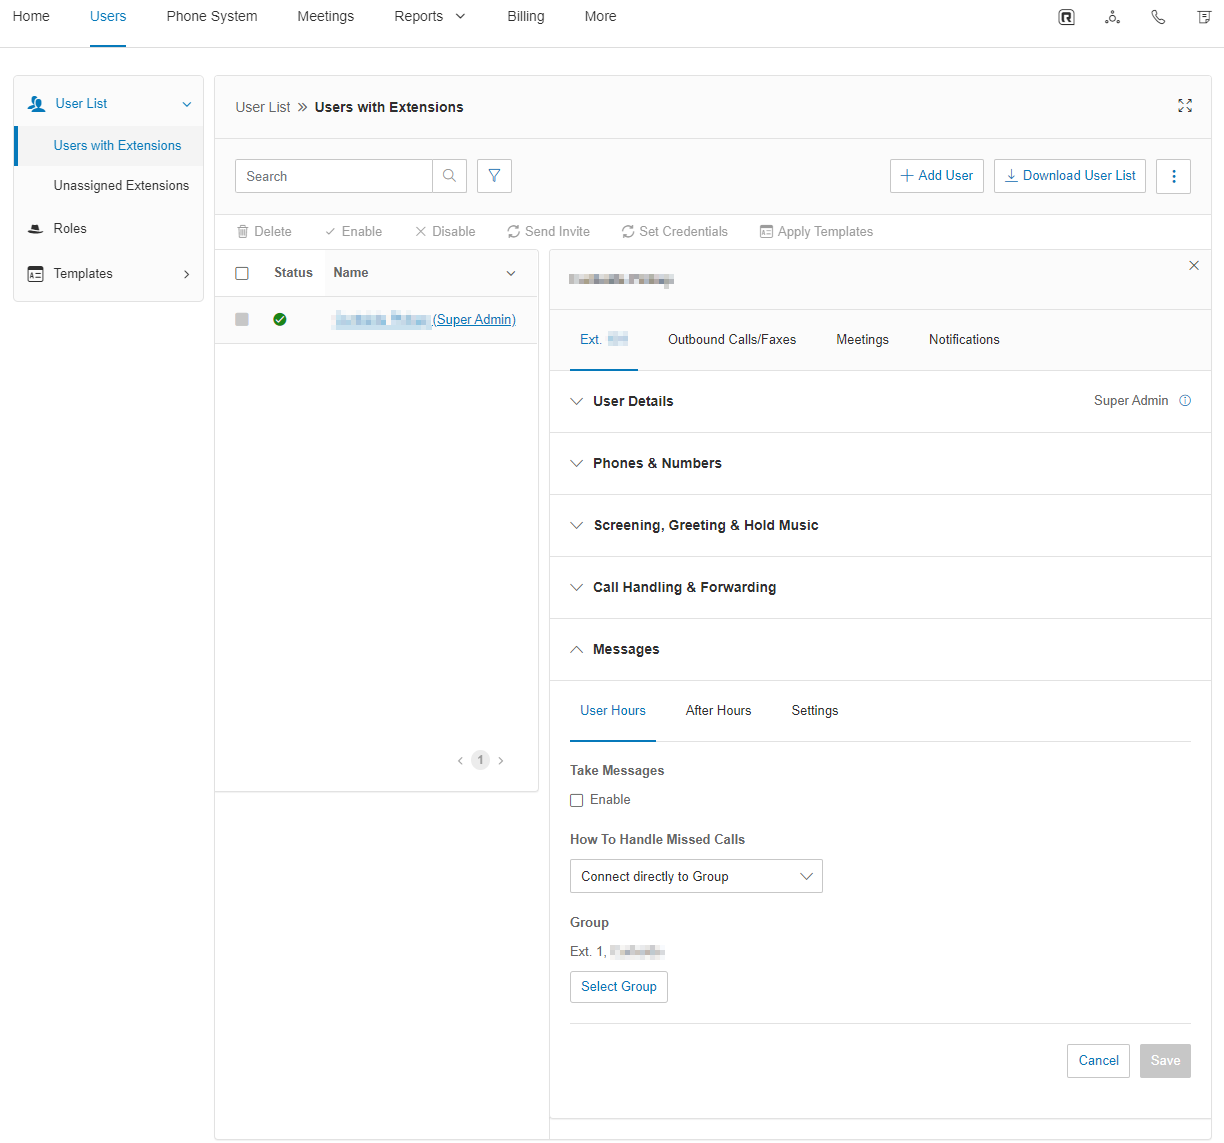Click the phone handset icon in header
The height and width of the screenshot is (1143, 1224).
click(1158, 17)
